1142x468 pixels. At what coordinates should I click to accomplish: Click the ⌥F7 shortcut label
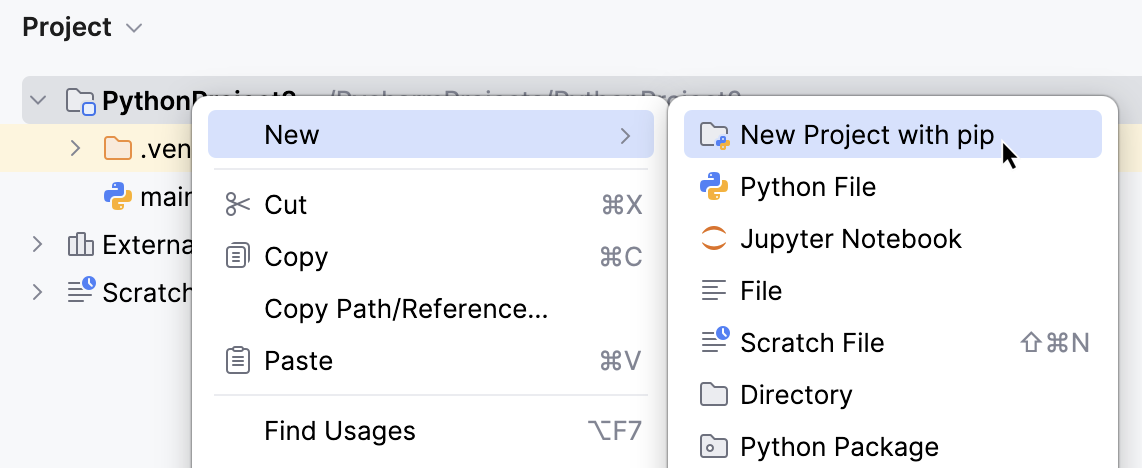615,432
